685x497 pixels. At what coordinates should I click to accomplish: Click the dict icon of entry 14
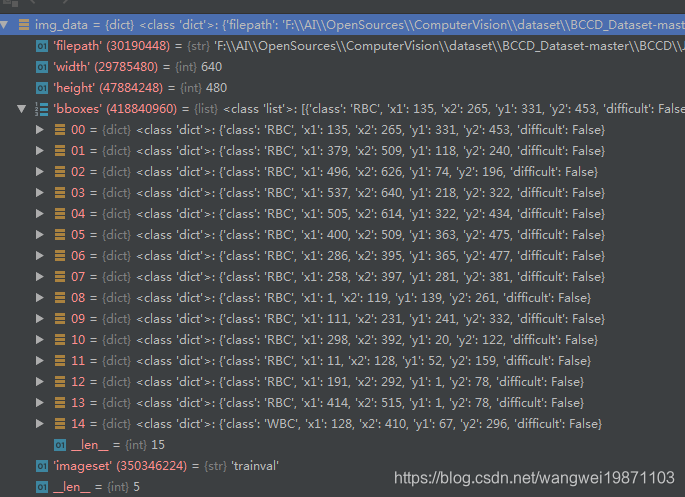click(x=60, y=423)
